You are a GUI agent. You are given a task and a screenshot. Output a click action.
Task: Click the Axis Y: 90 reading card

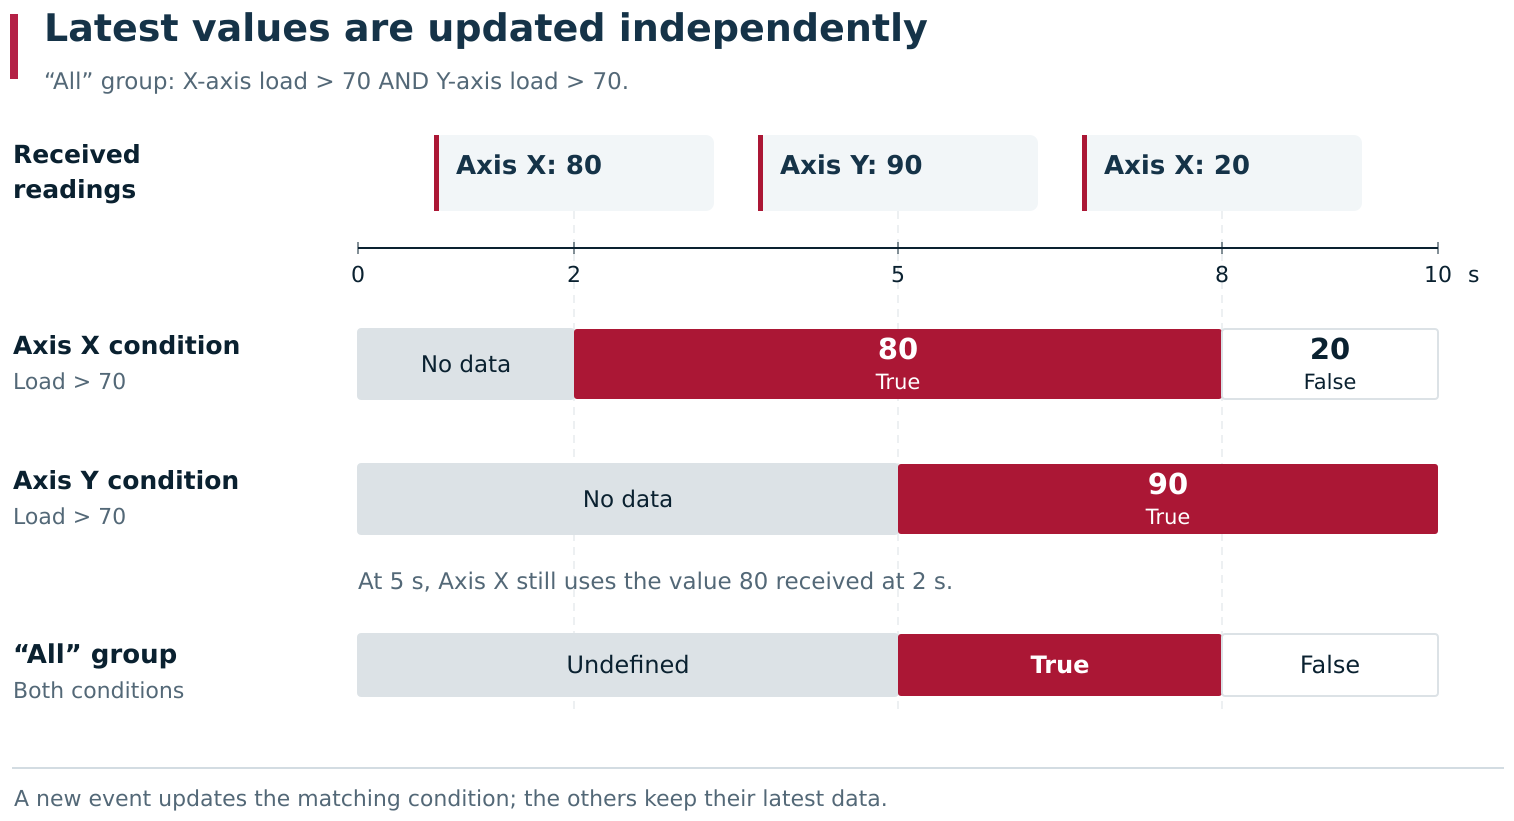click(x=898, y=173)
